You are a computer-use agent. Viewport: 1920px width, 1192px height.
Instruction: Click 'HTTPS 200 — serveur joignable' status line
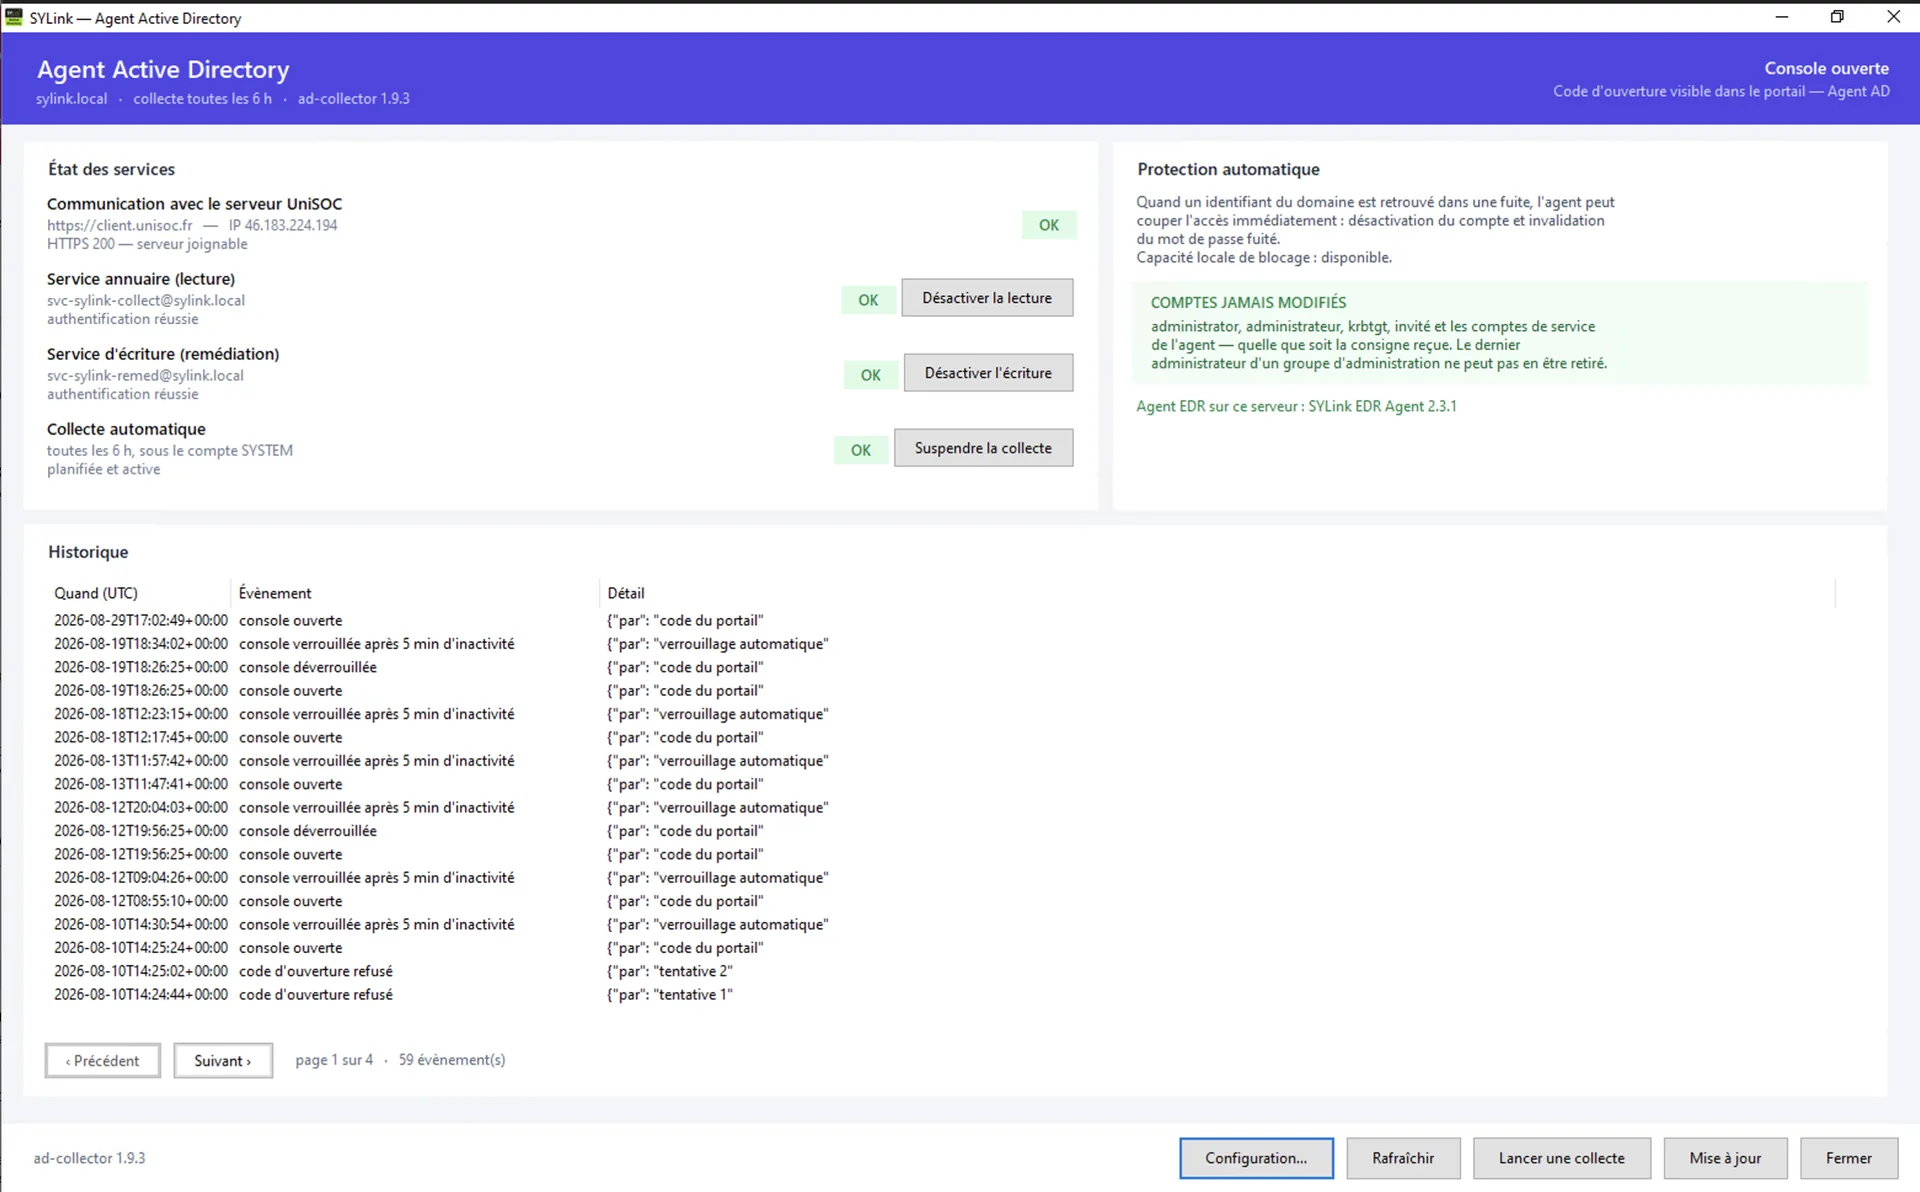tap(147, 244)
